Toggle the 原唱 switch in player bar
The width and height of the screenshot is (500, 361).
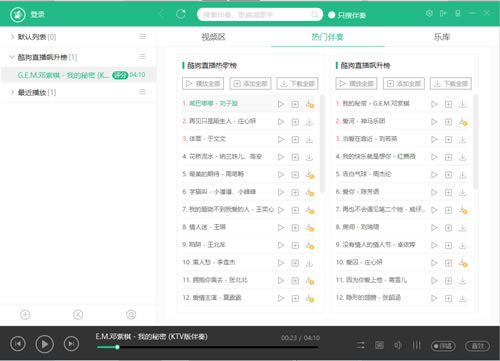pyautogui.click(x=443, y=346)
